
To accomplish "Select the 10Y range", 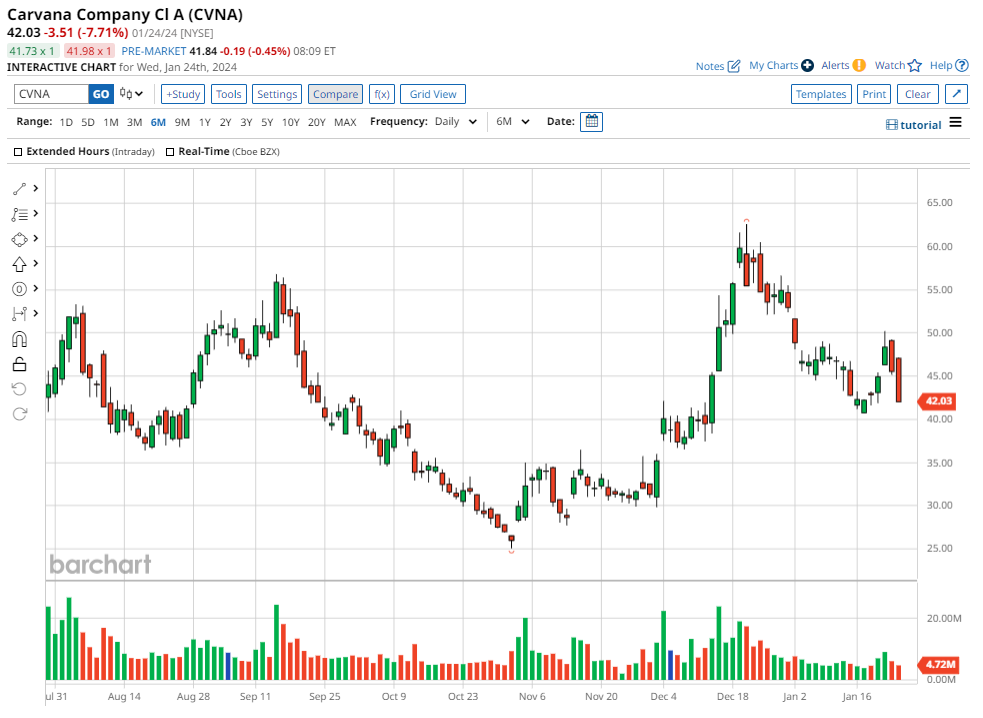I will 291,122.
